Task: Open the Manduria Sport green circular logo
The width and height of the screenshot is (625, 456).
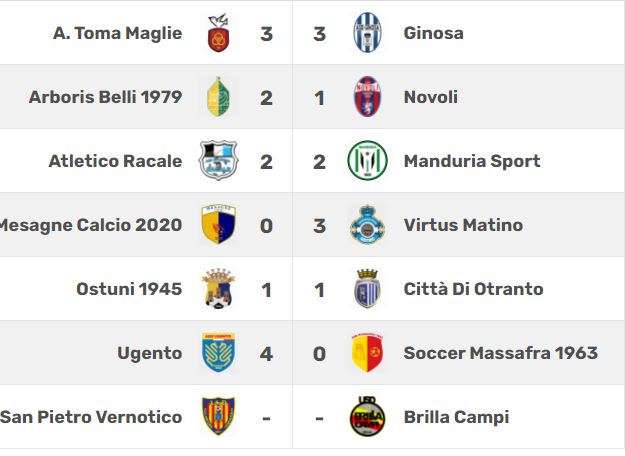Action: 367,160
